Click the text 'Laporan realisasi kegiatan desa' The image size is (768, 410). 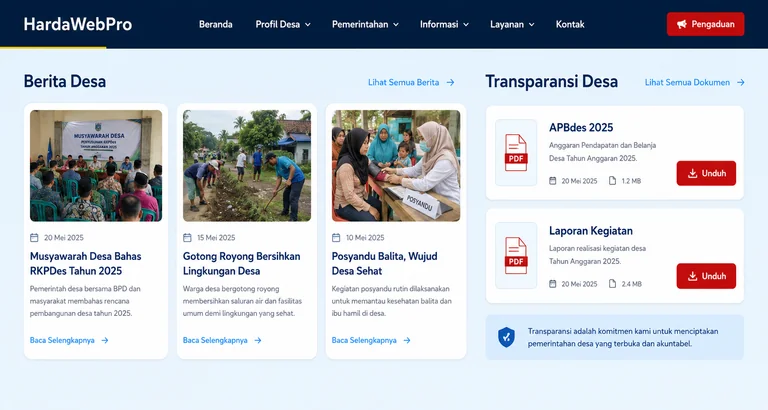(597, 248)
